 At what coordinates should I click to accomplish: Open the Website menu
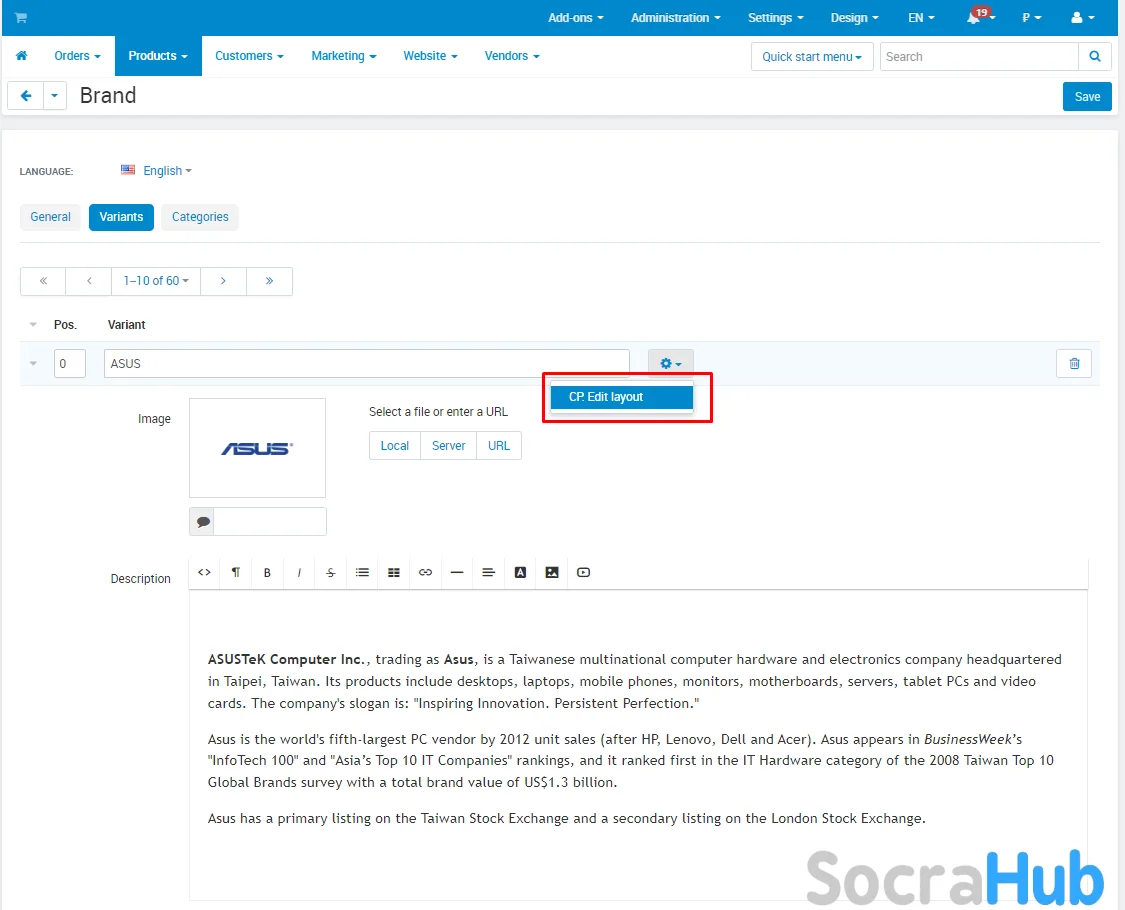click(430, 56)
